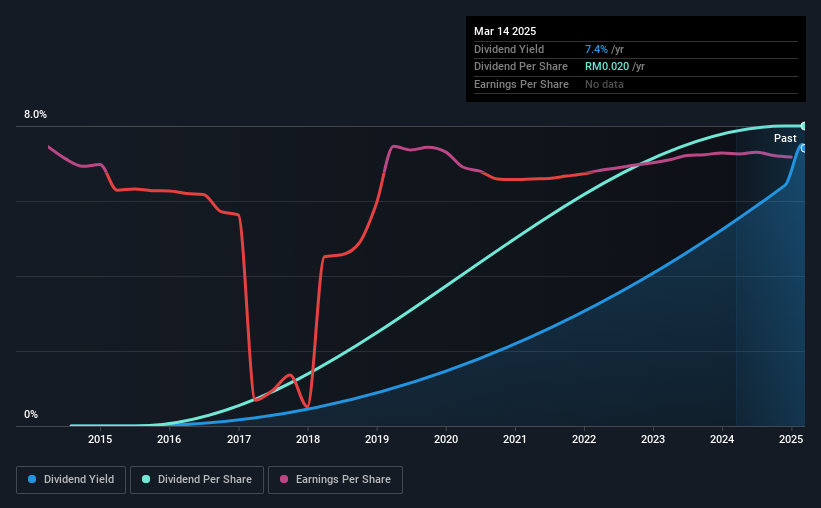Click the 7.4% dividend yield value
821x508 pixels.
(x=596, y=49)
